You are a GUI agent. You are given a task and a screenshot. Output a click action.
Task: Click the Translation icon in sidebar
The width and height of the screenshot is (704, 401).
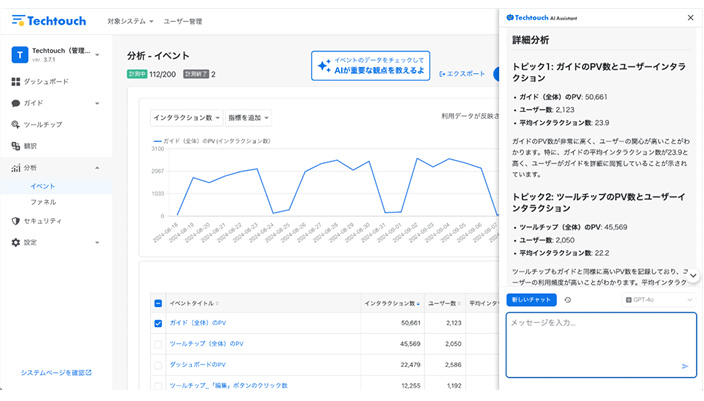[x=16, y=146]
